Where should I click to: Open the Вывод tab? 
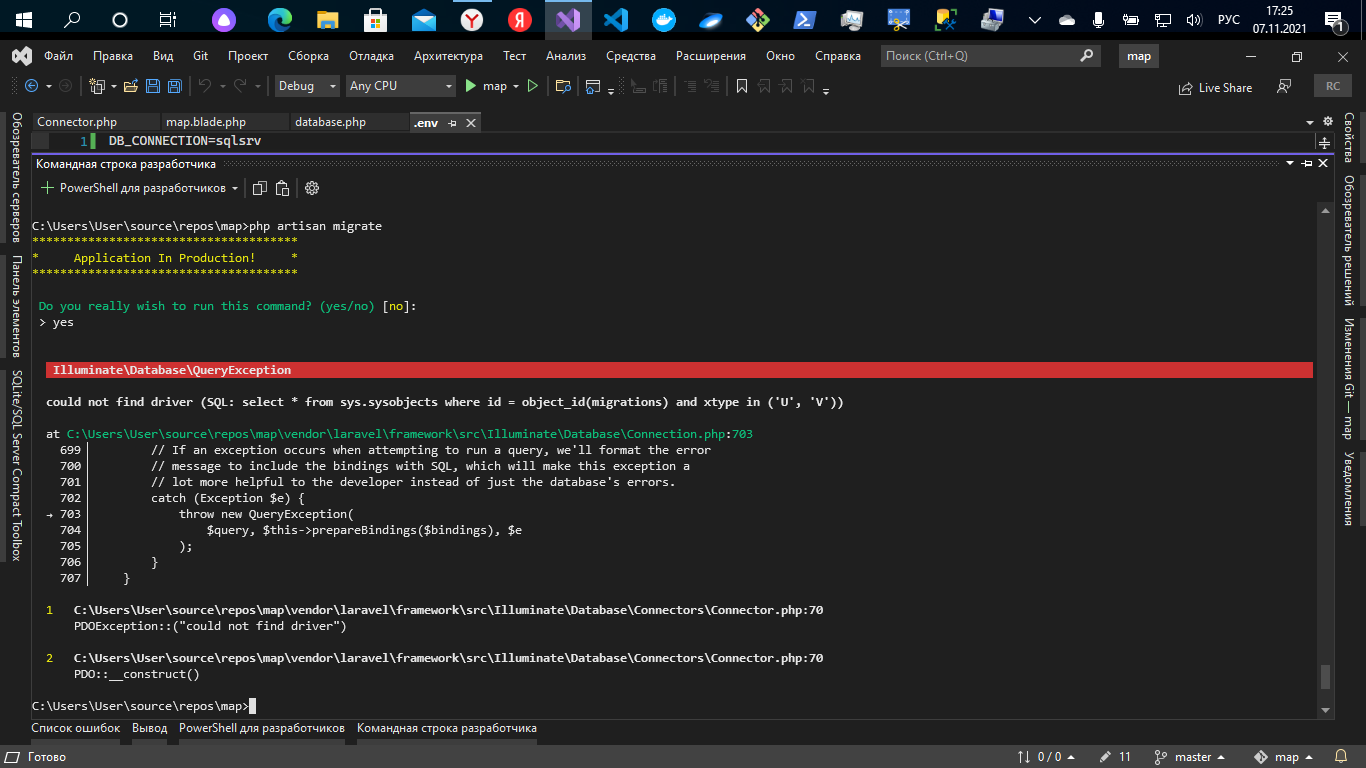(x=150, y=728)
